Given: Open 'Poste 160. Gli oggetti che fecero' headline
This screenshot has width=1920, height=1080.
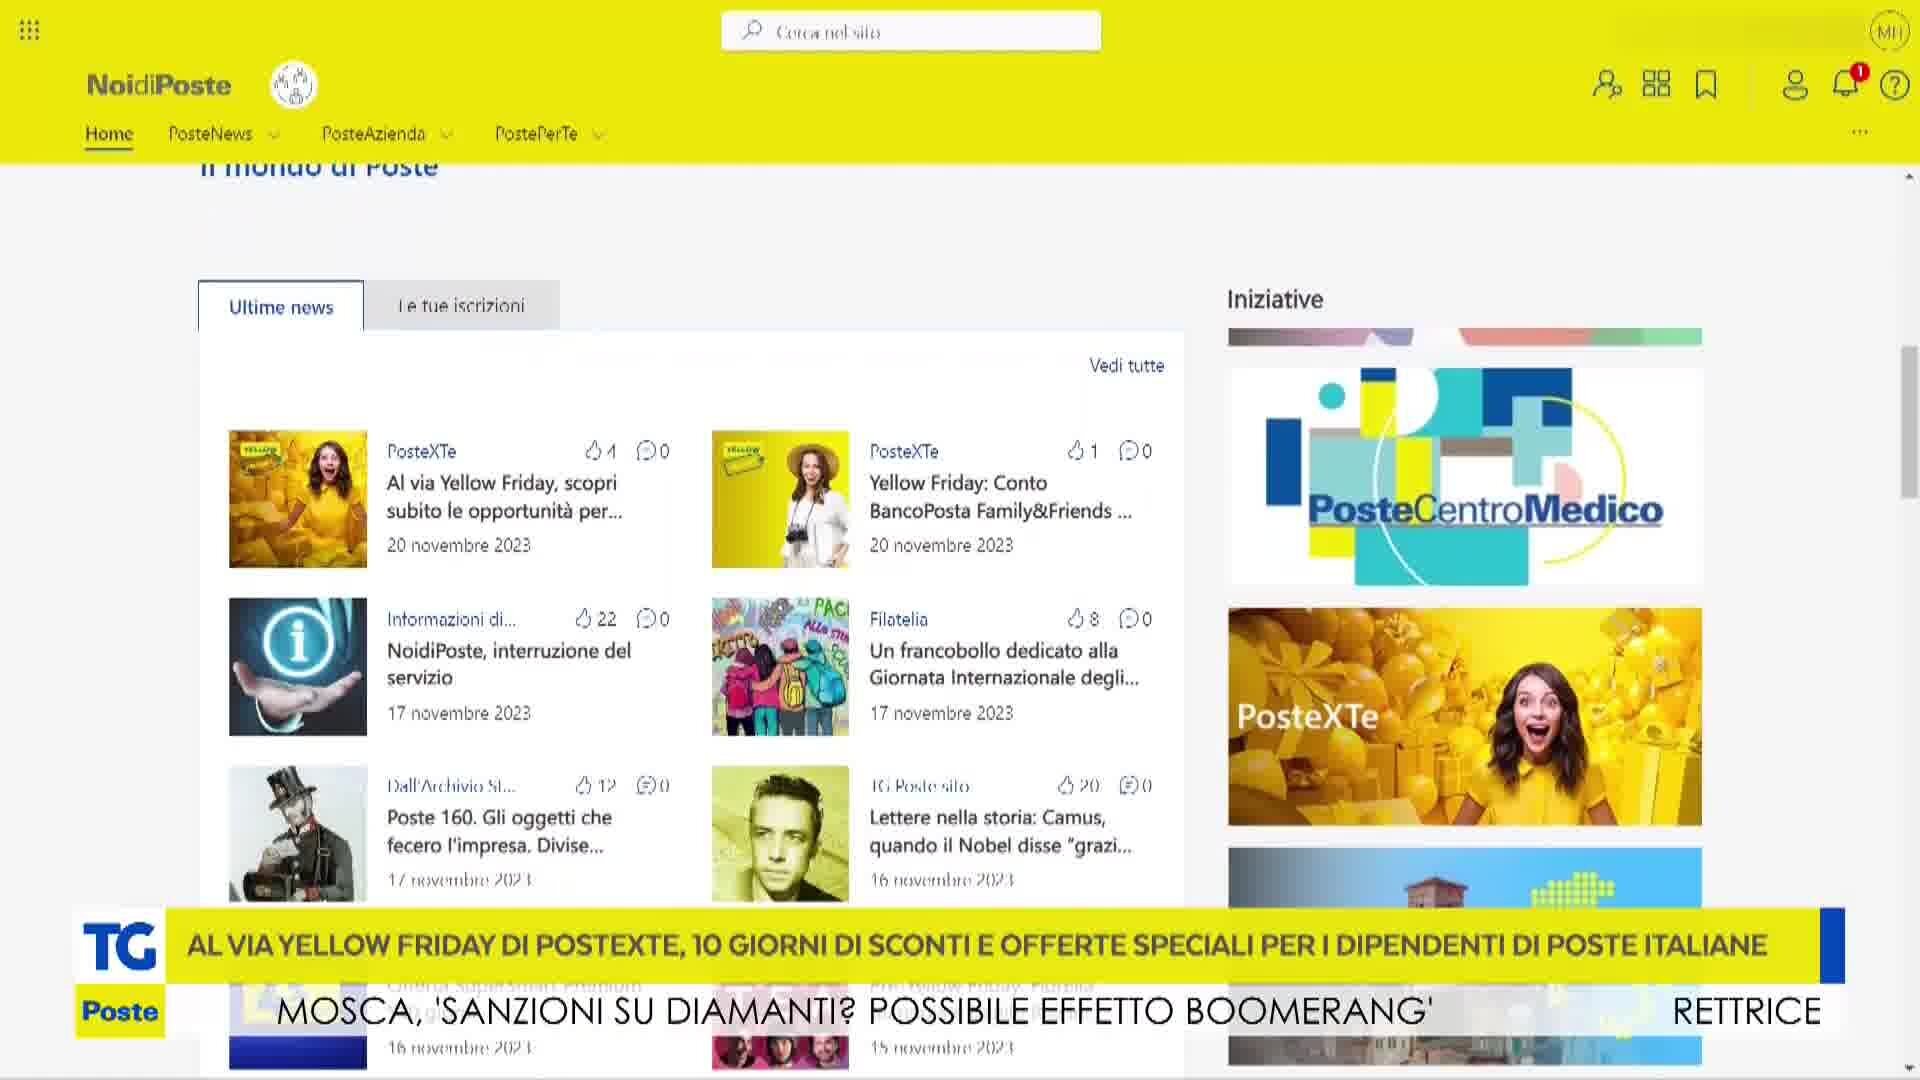Looking at the screenshot, I should pos(499,831).
